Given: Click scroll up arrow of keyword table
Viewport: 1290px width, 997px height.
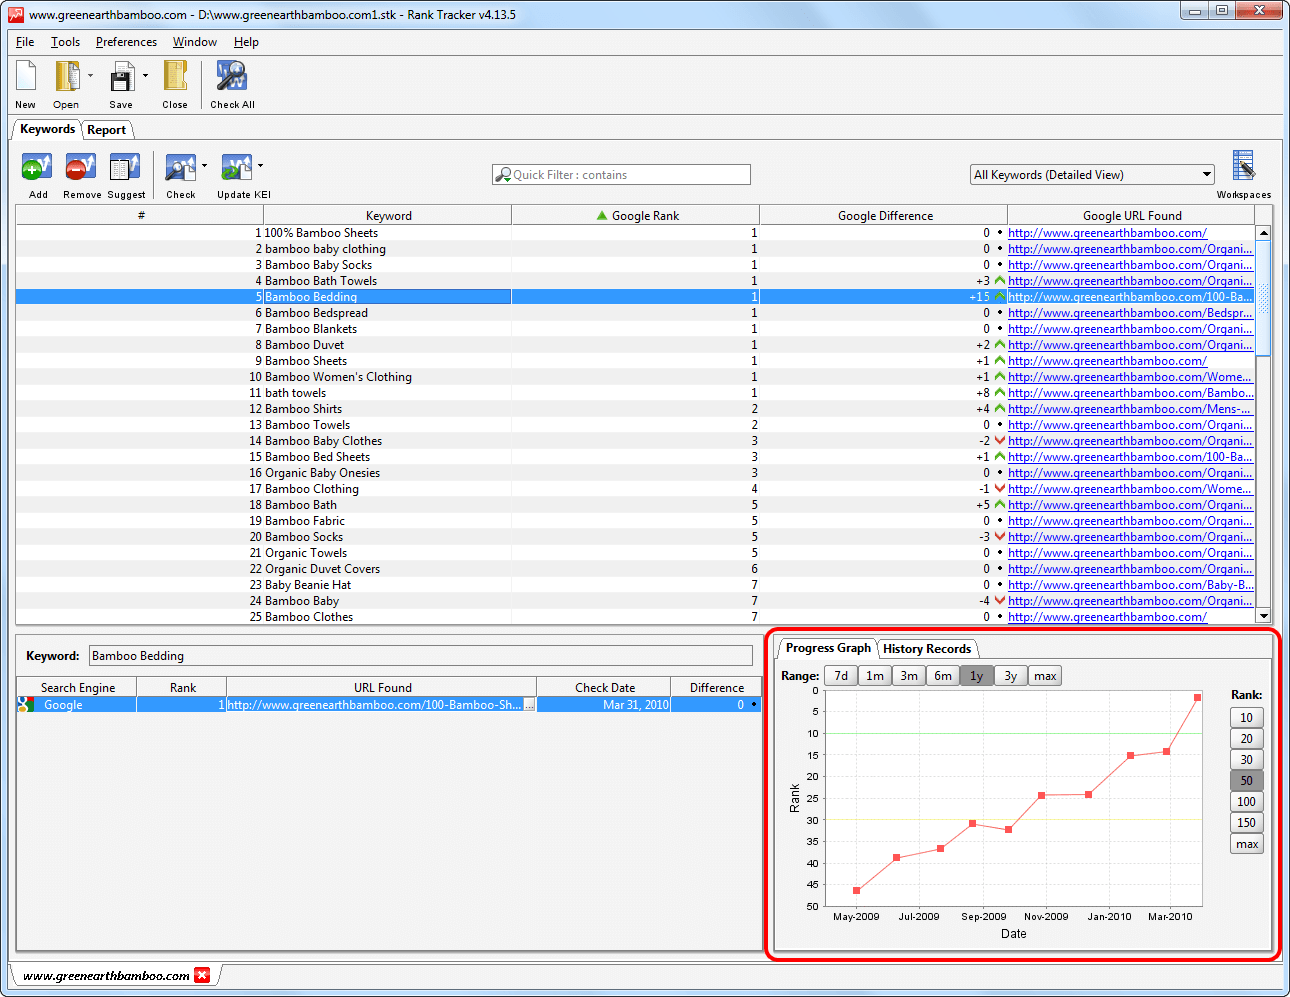Looking at the screenshot, I should coord(1264,233).
